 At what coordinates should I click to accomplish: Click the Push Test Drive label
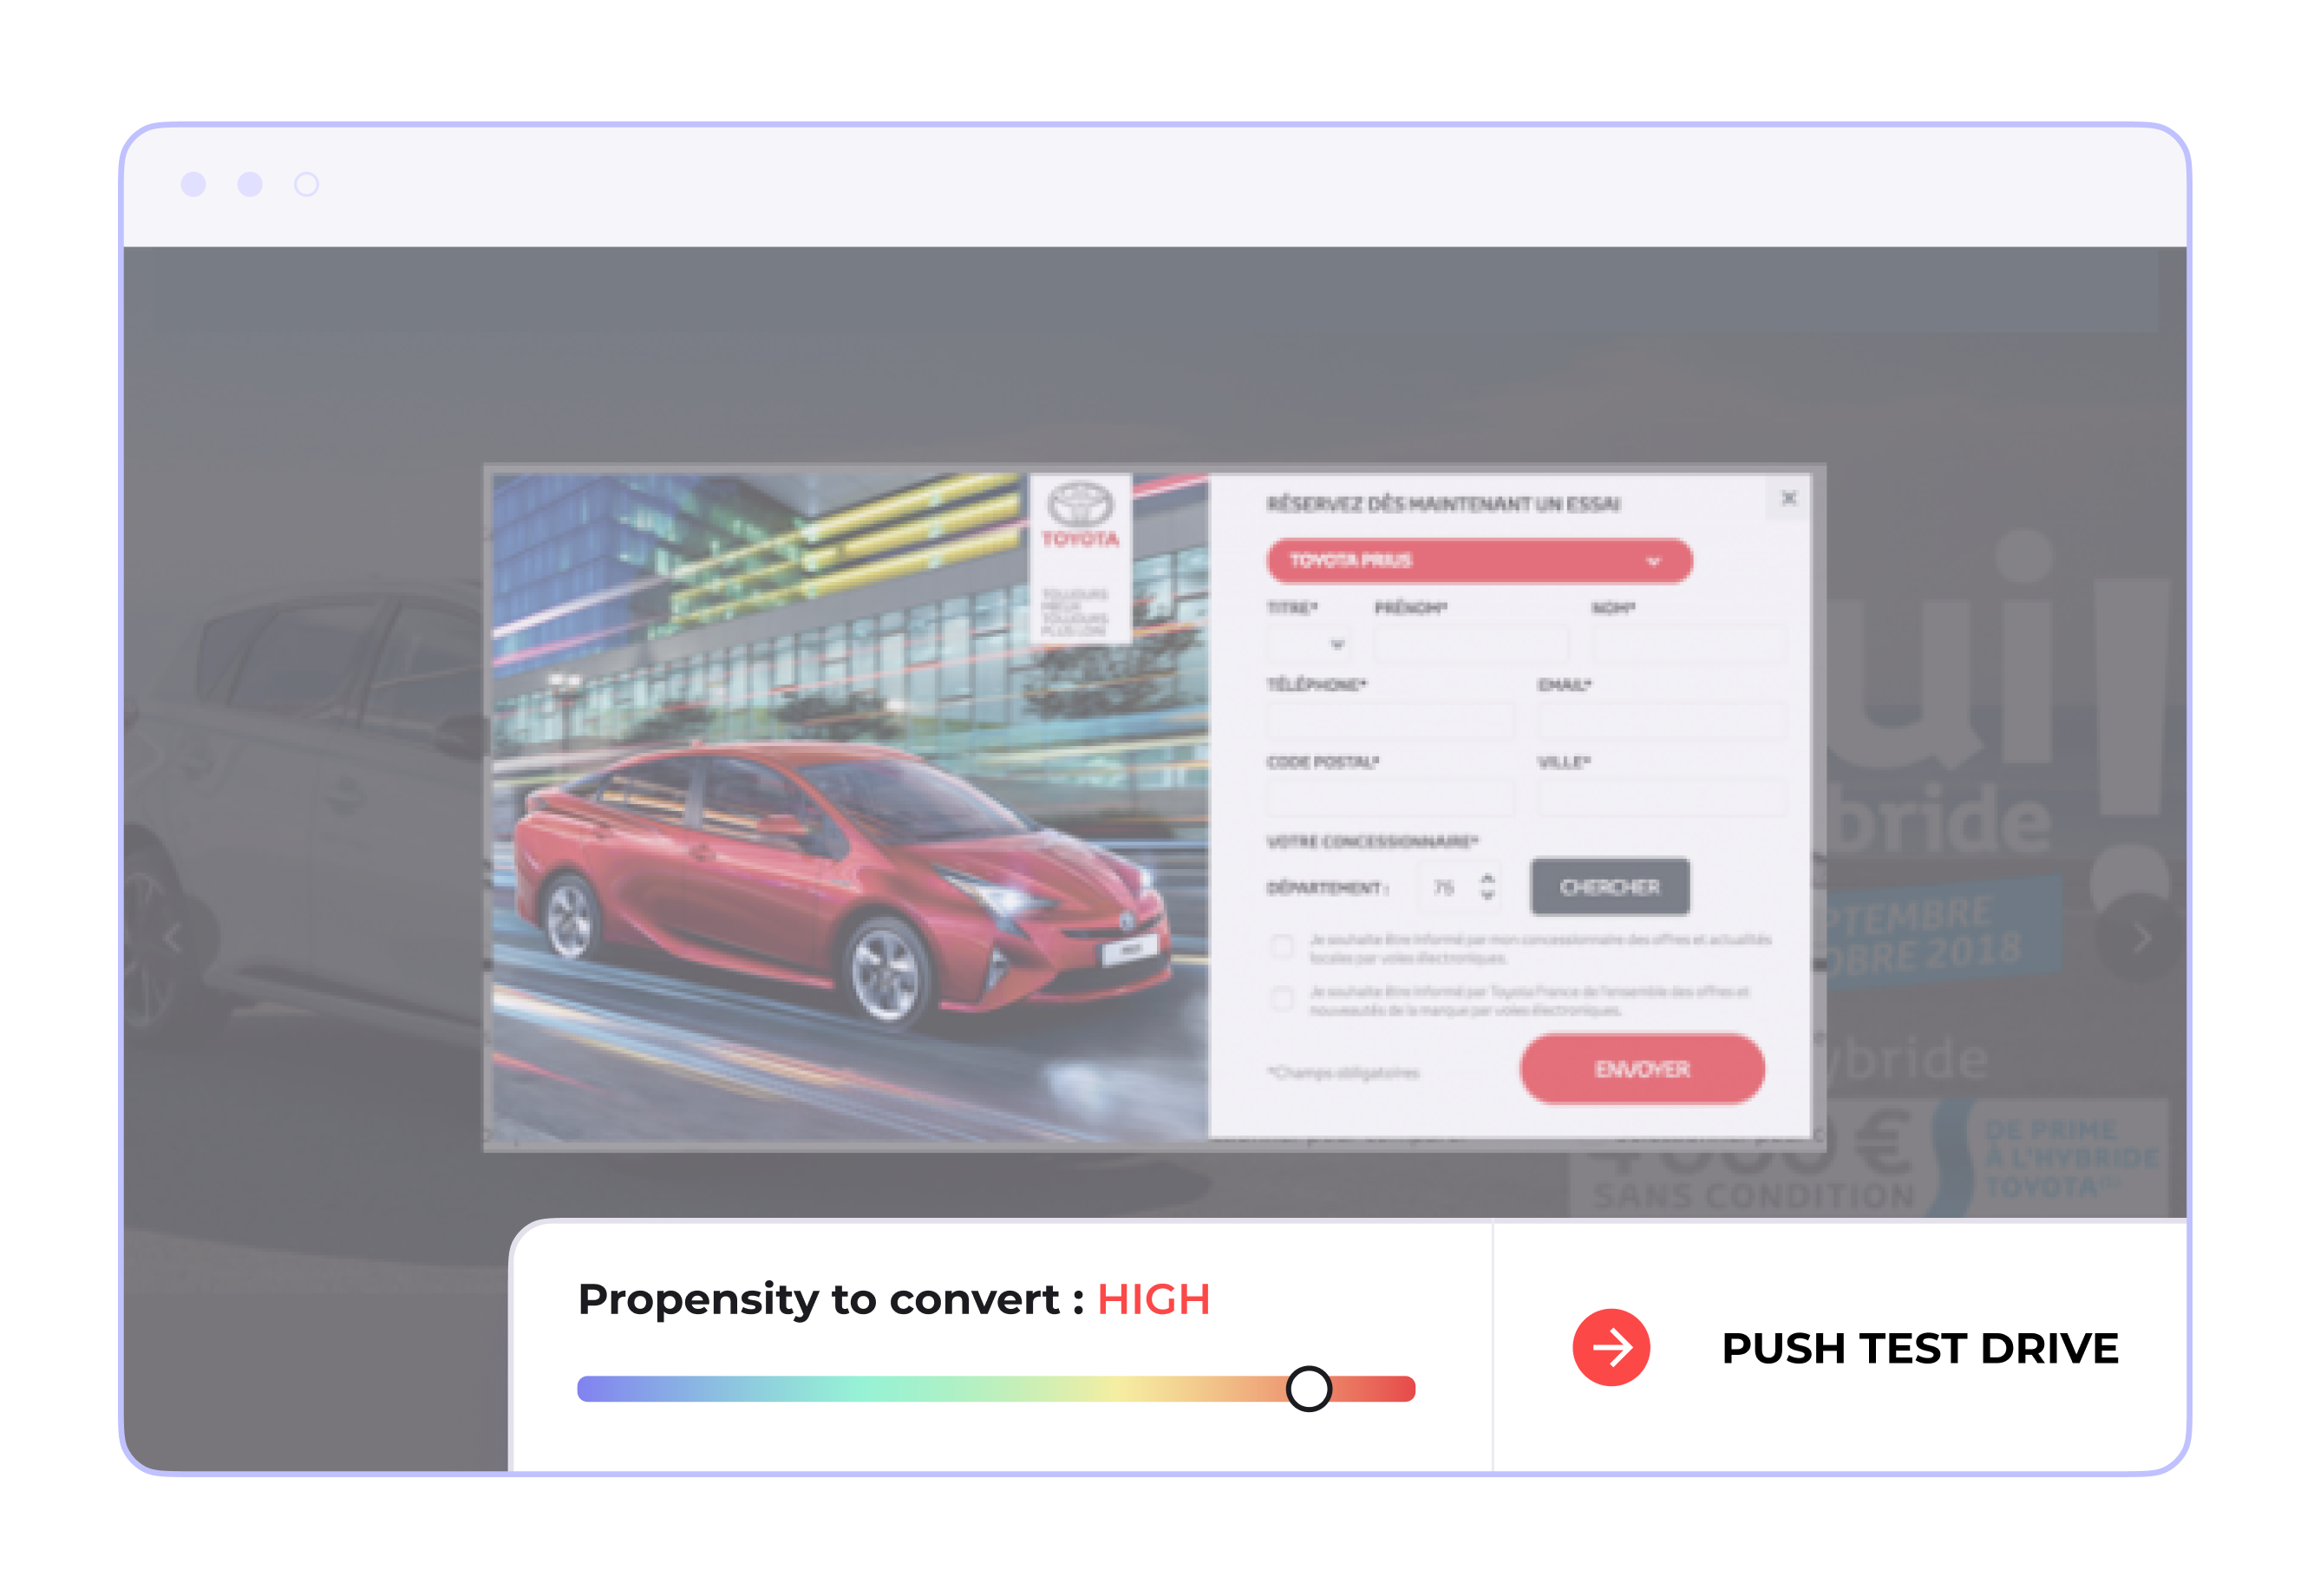[x=1919, y=1348]
